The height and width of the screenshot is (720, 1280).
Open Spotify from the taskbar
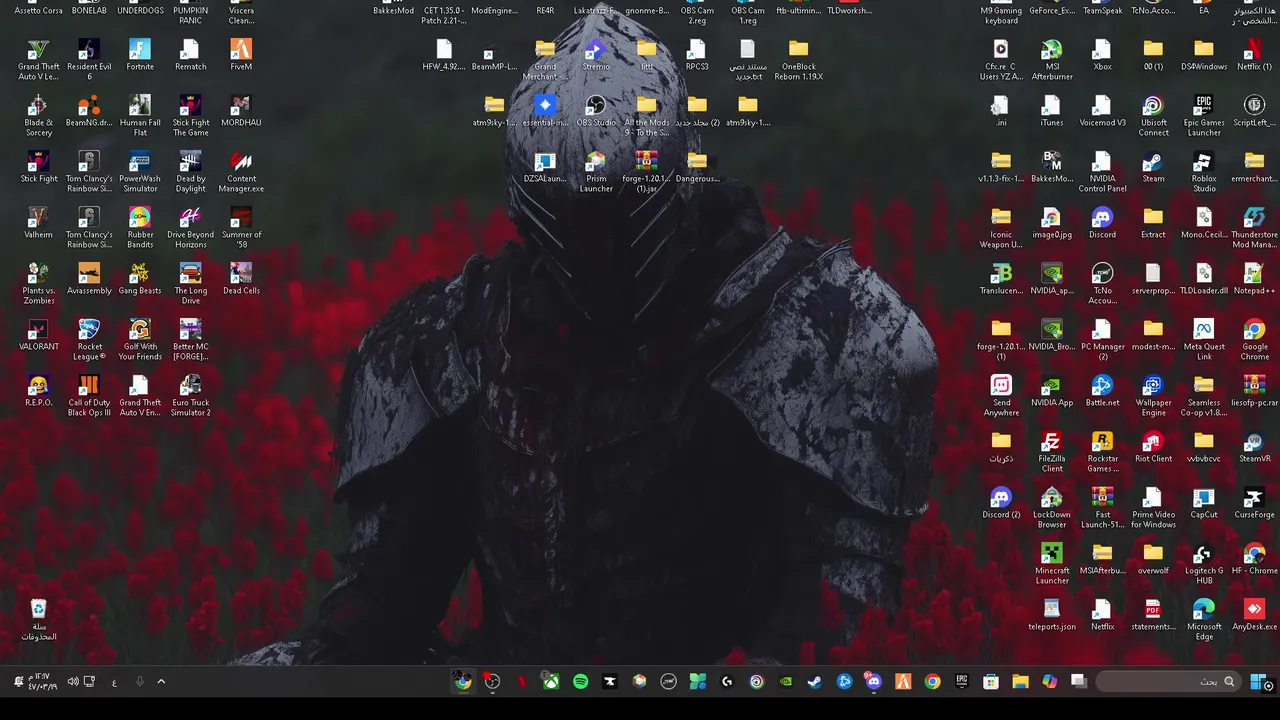click(x=580, y=682)
